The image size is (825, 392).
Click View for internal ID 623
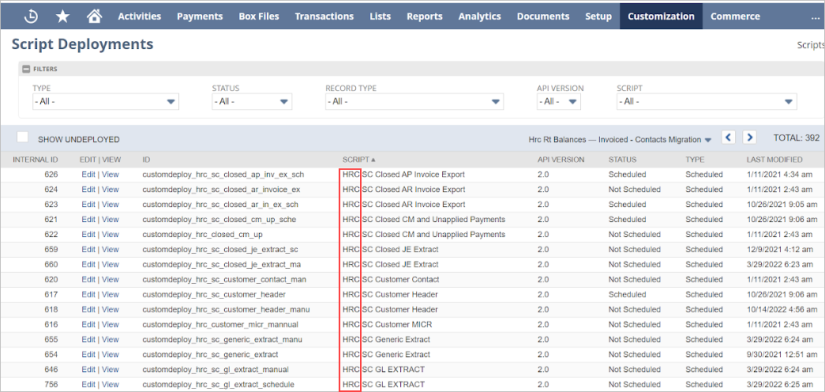[x=110, y=204]
